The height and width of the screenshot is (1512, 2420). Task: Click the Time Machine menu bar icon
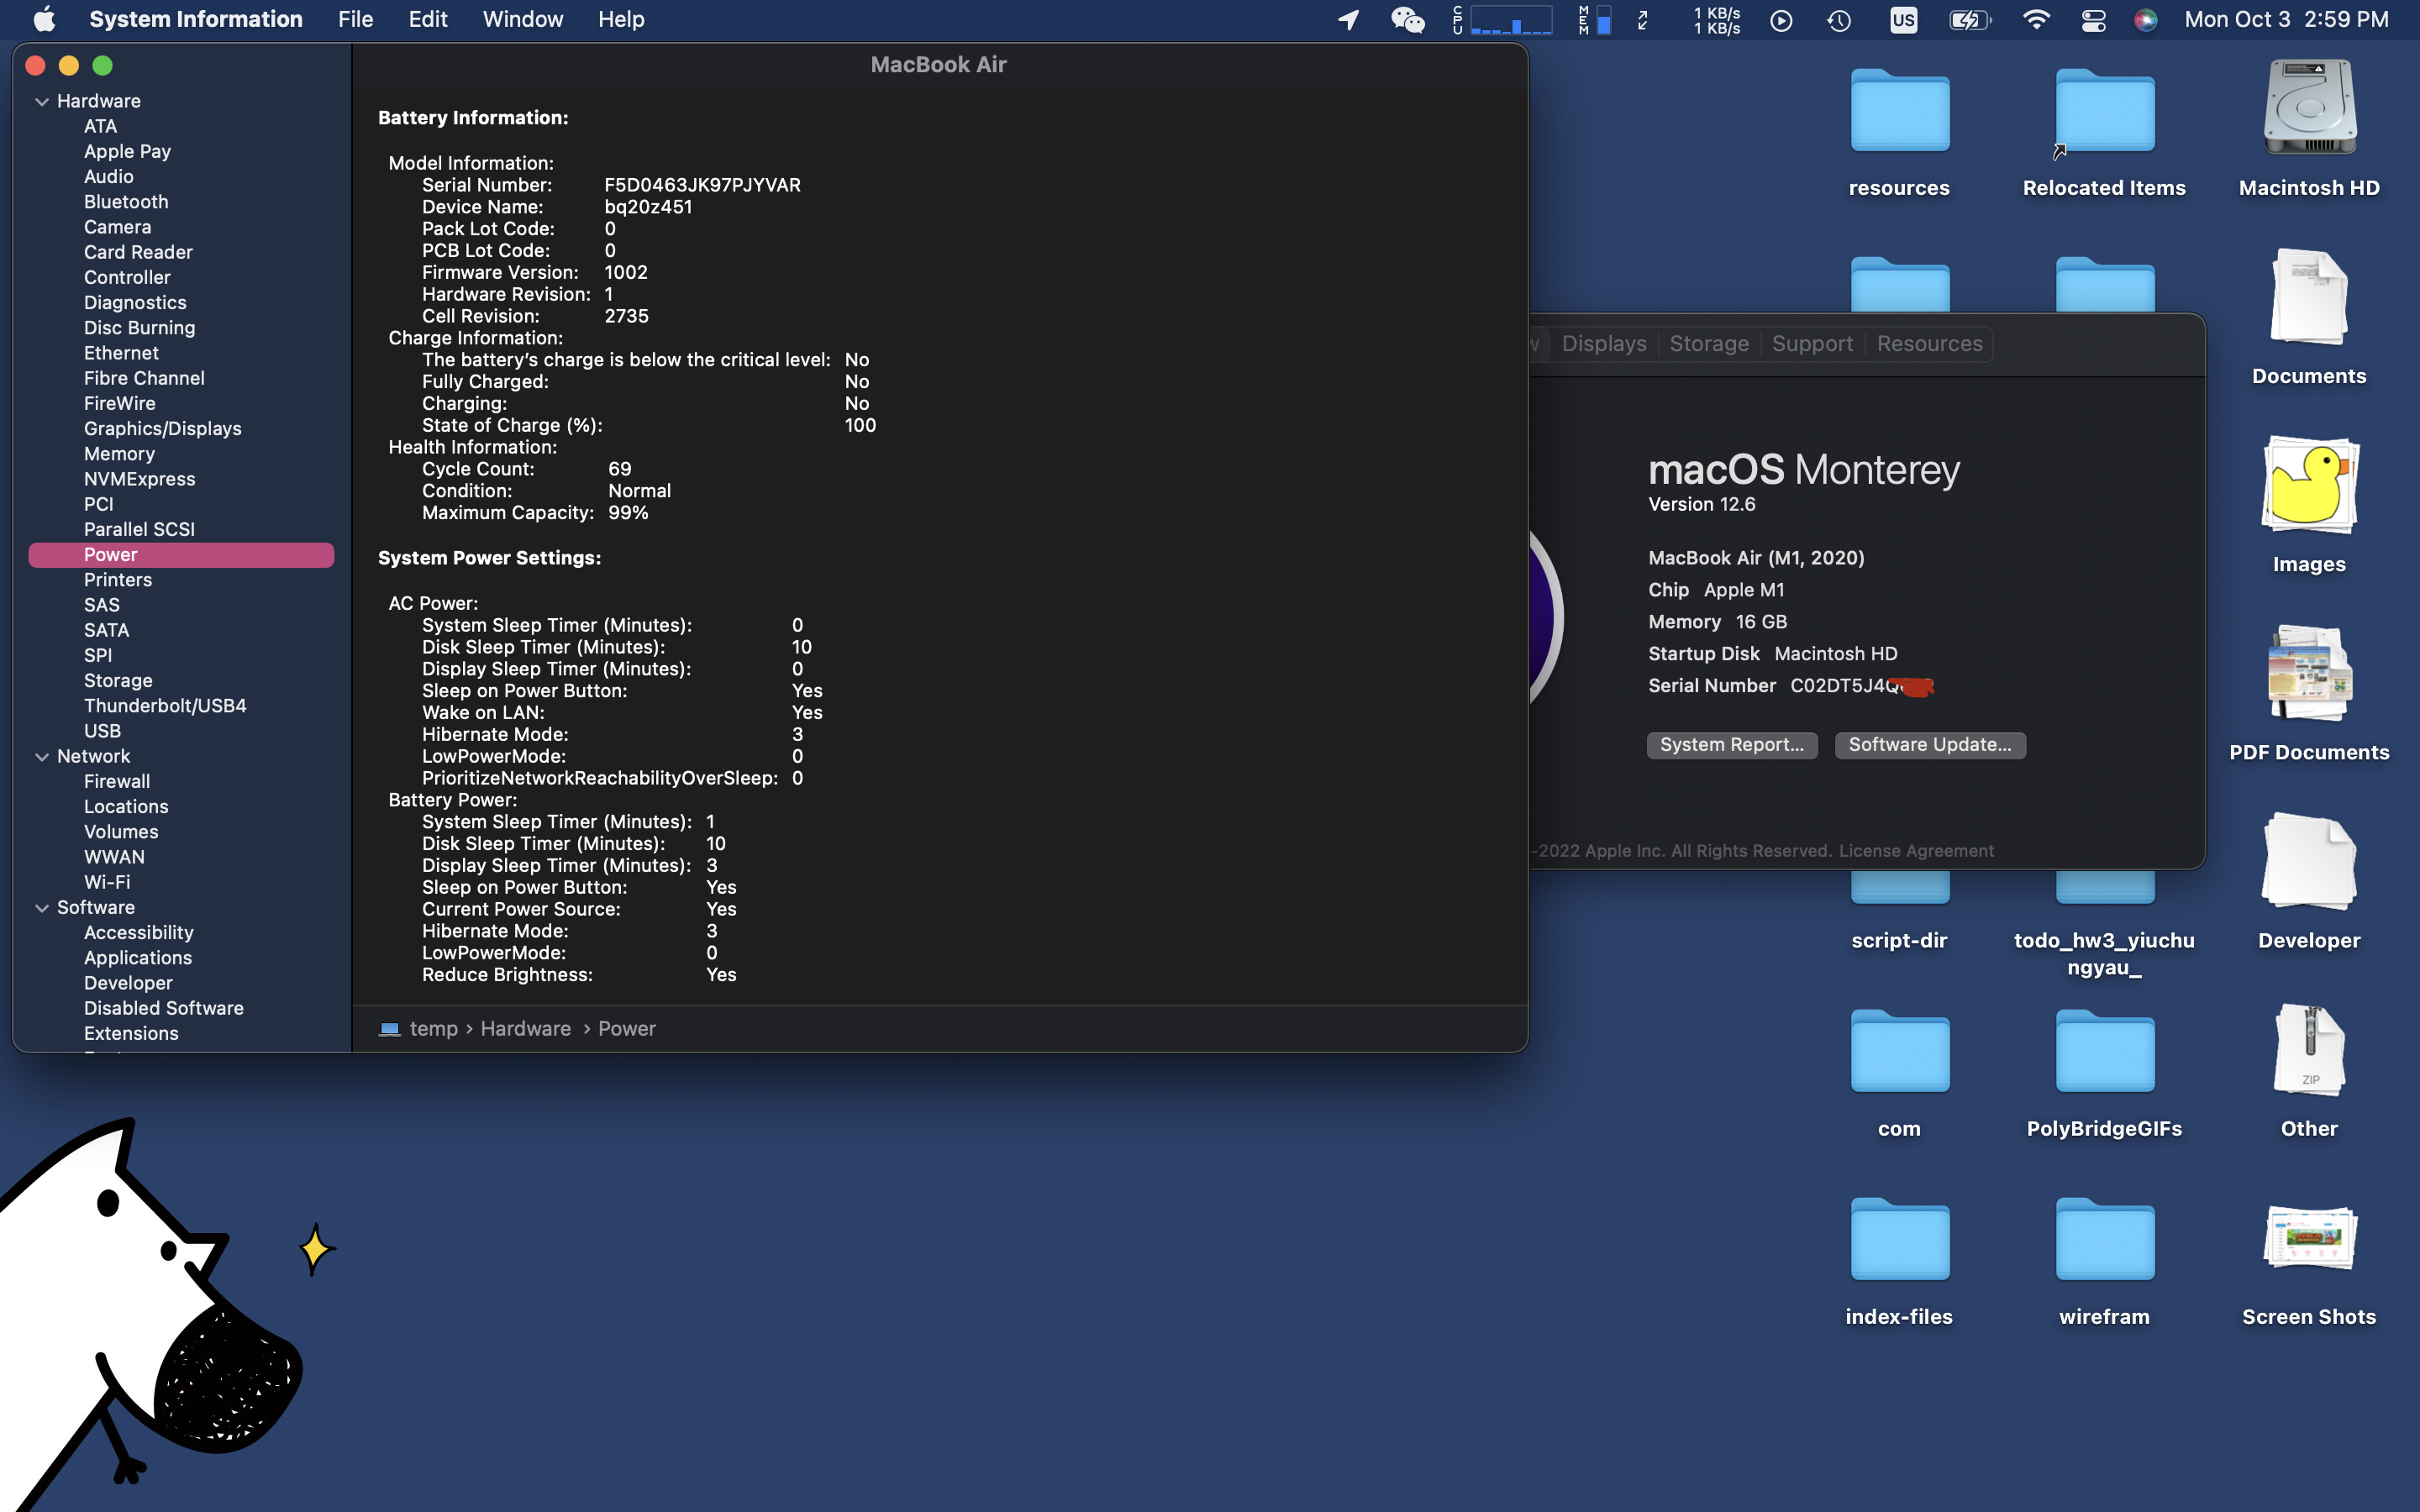[1838, 20]
